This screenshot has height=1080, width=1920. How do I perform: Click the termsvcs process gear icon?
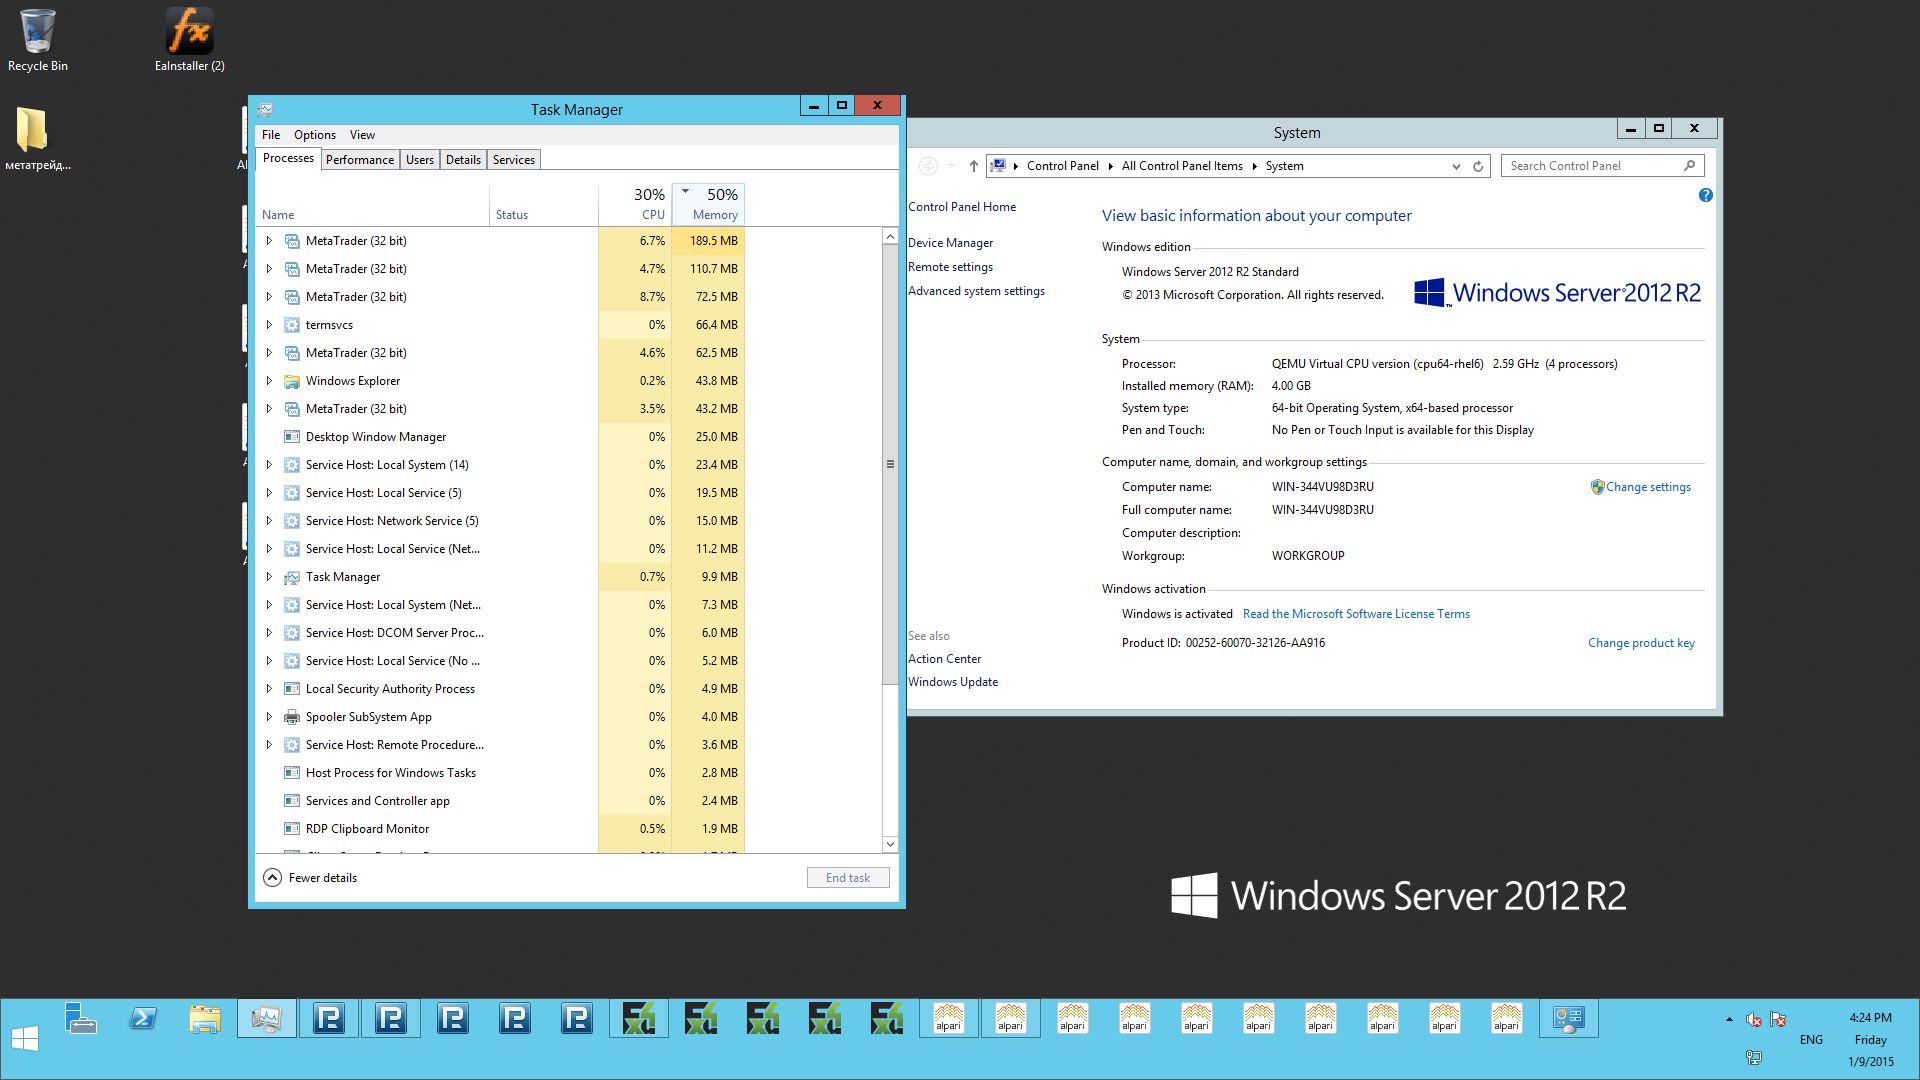pos(292,325)
